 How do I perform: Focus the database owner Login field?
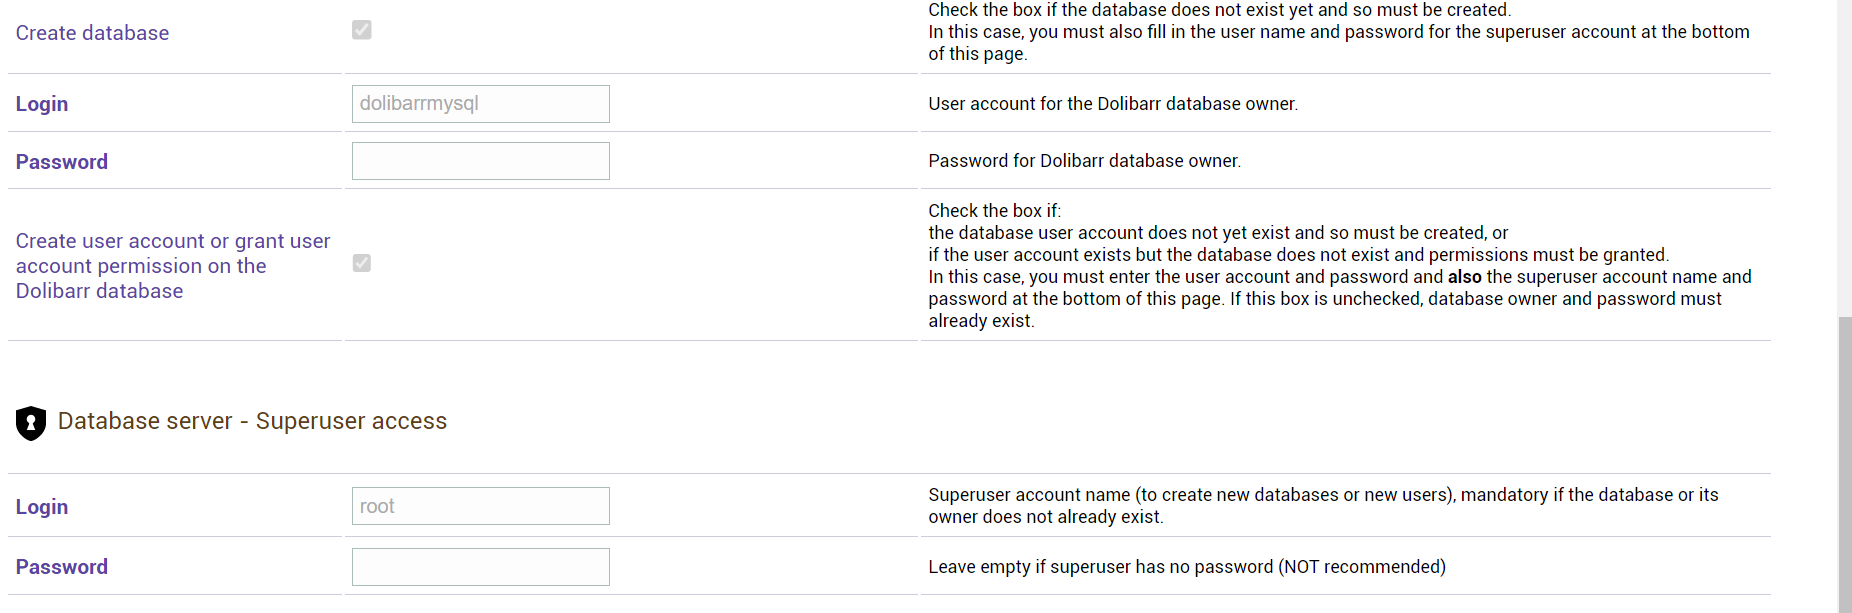point(481,104)
